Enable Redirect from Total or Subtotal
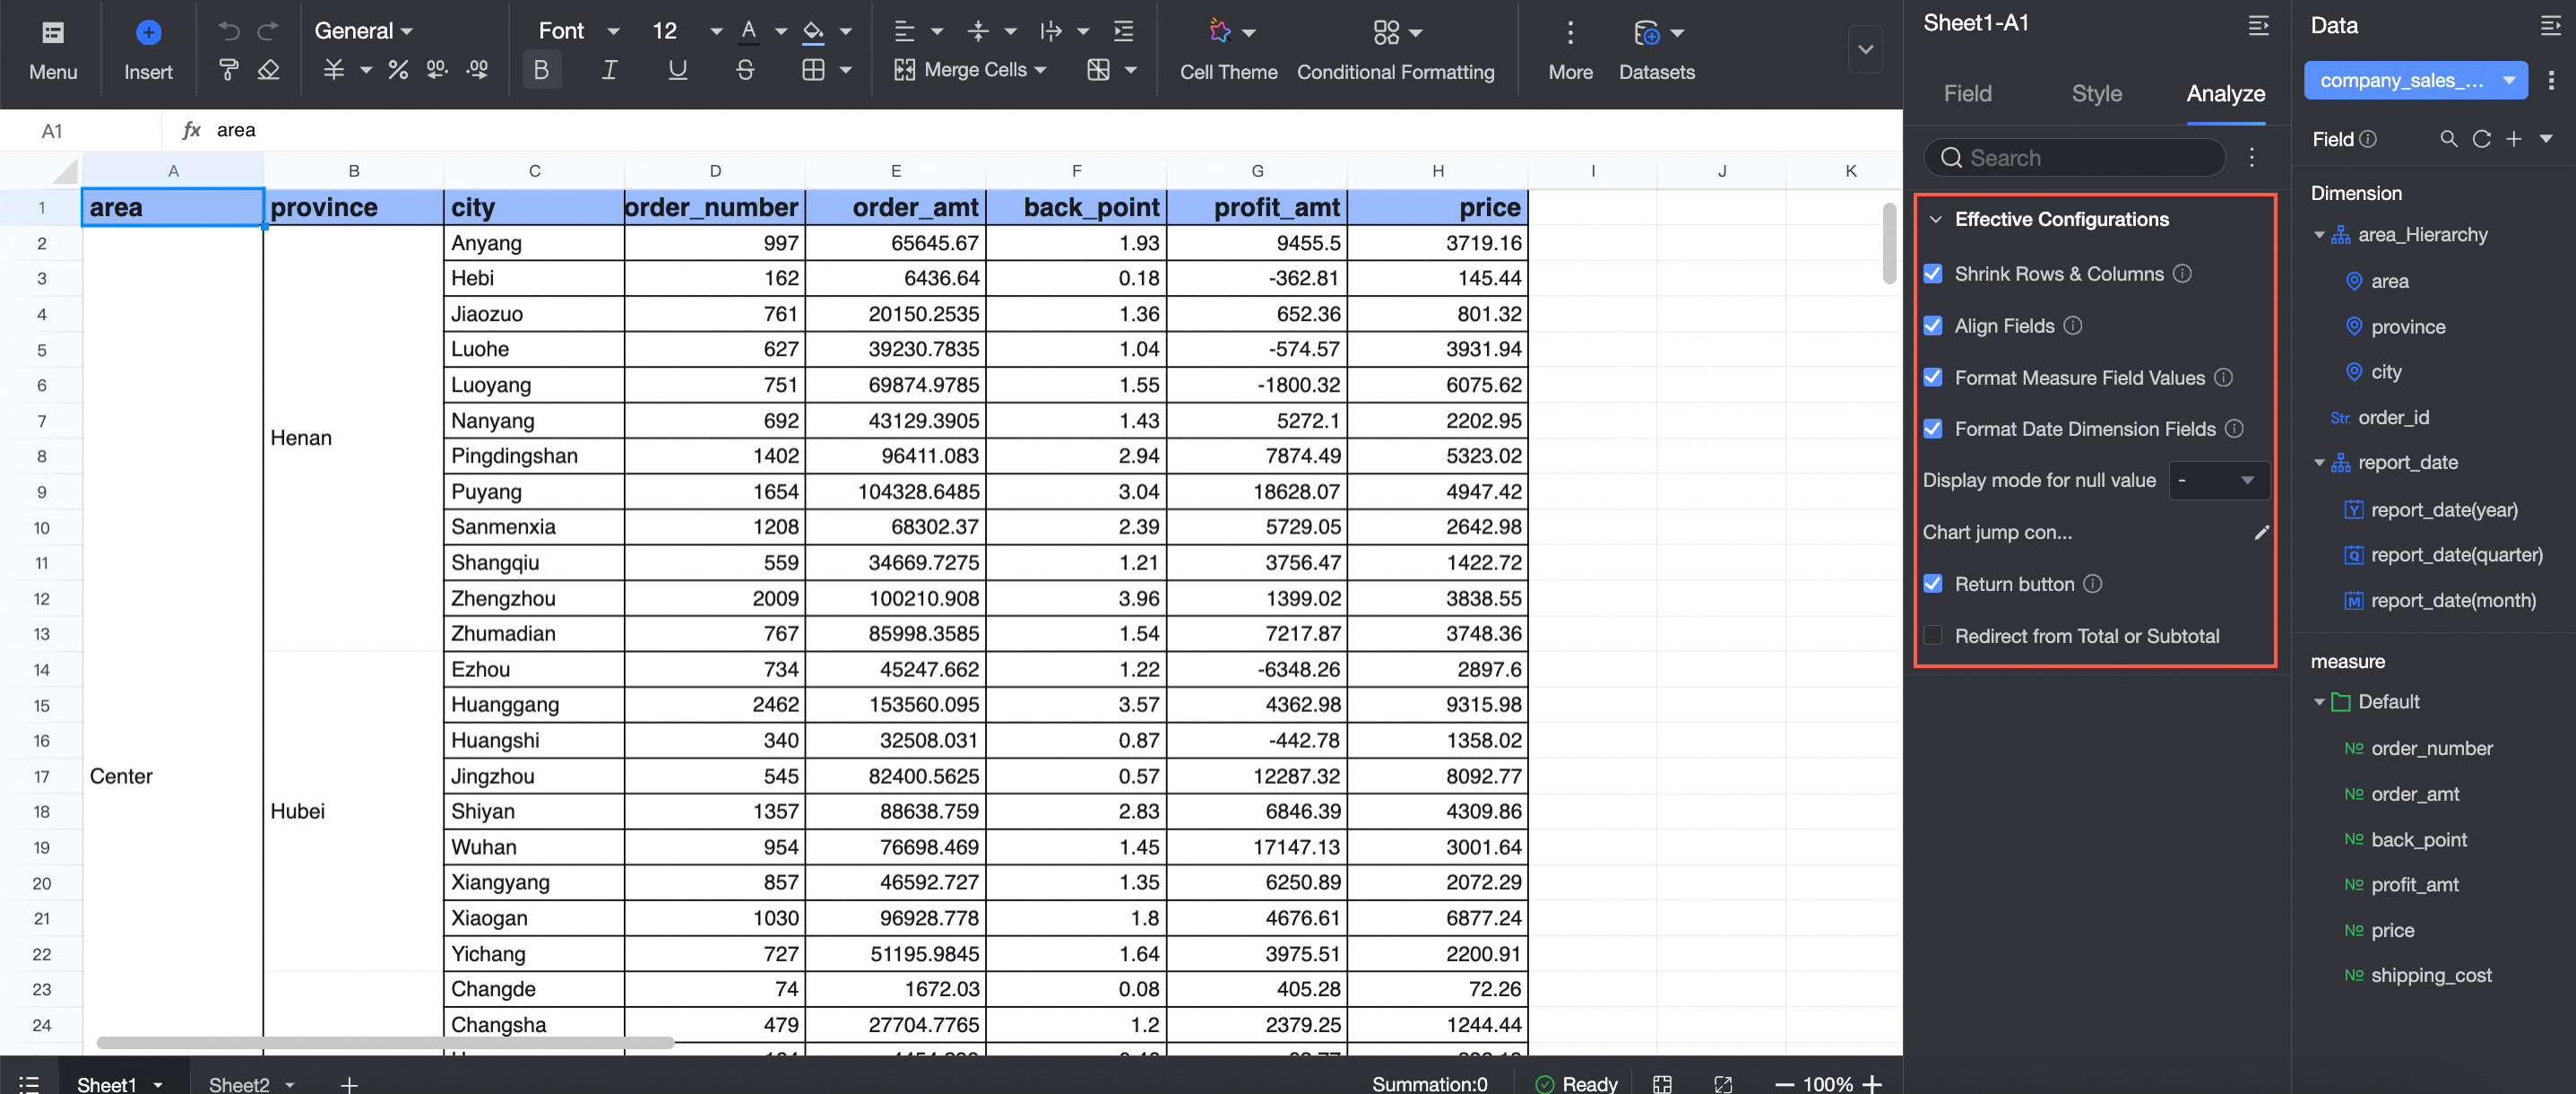 click(x=1932, y=635)
